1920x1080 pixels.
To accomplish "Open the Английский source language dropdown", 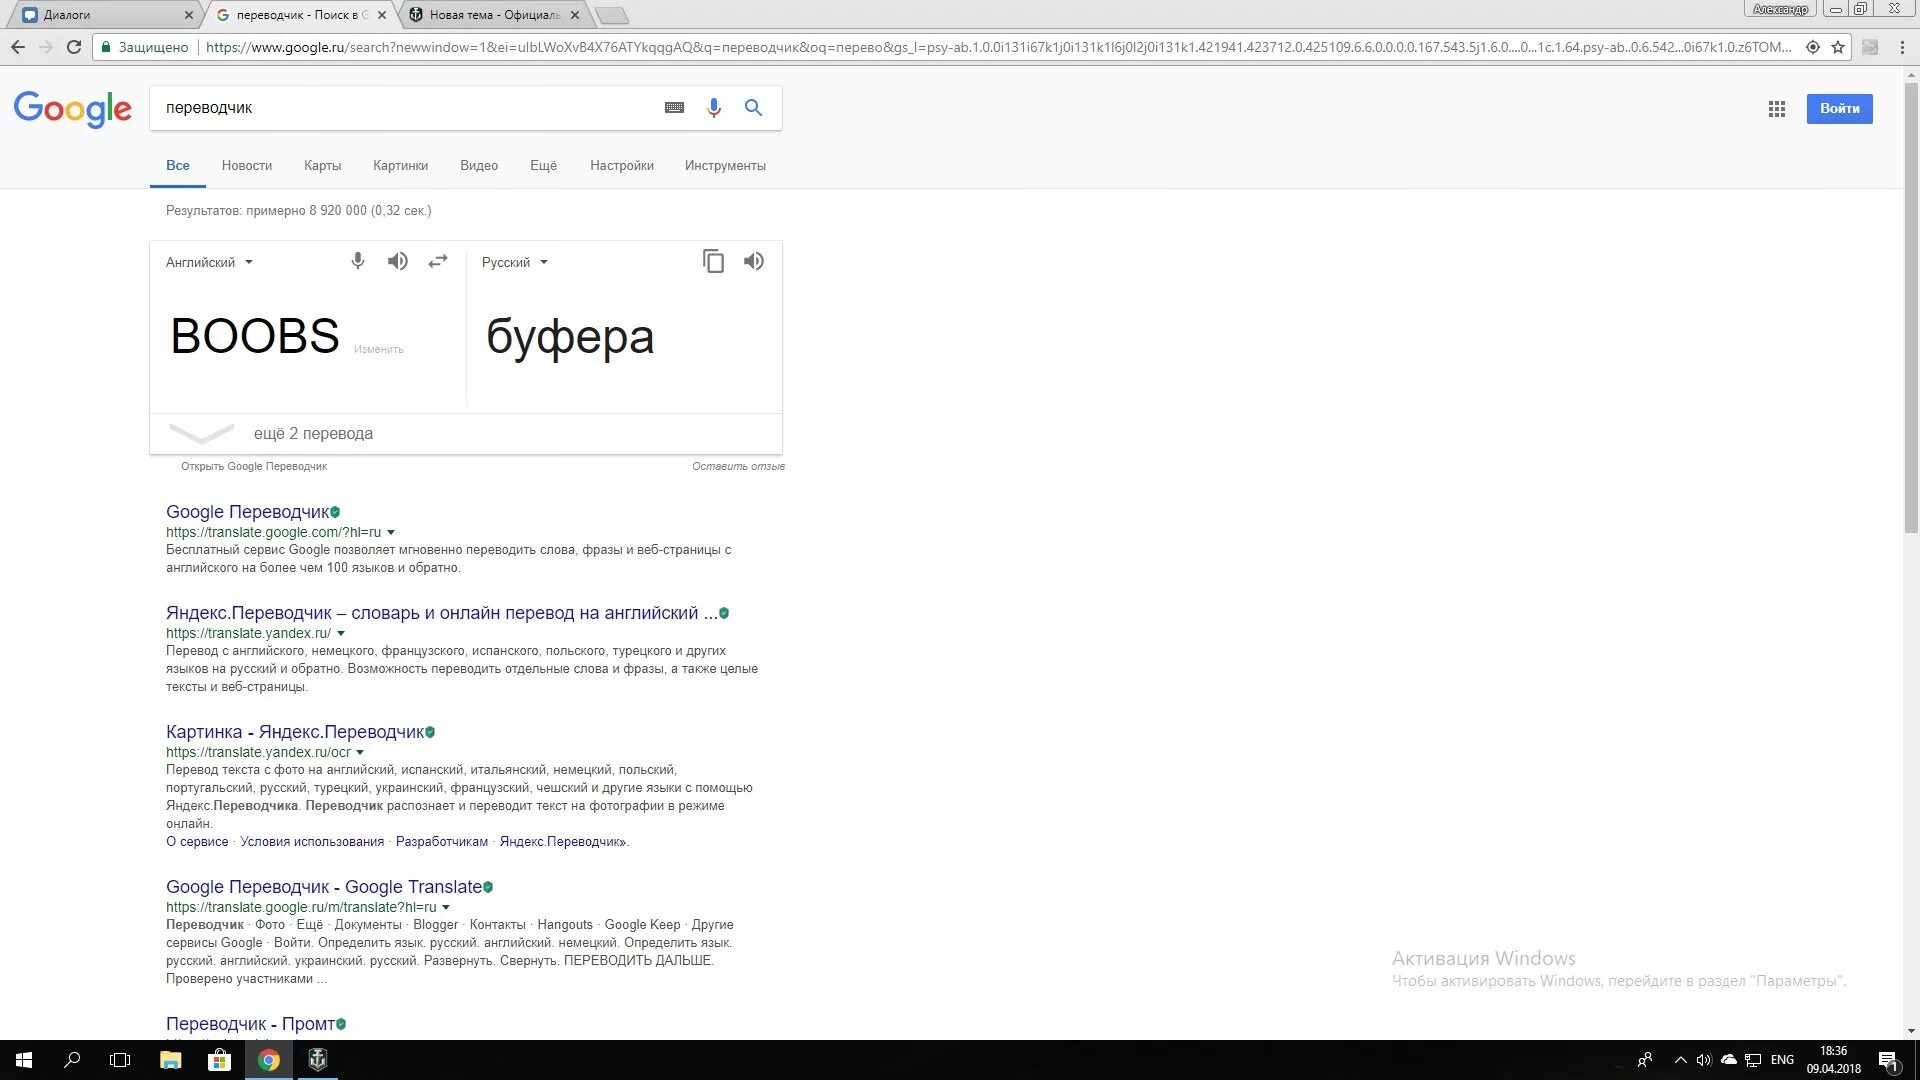I will [209, 263].
